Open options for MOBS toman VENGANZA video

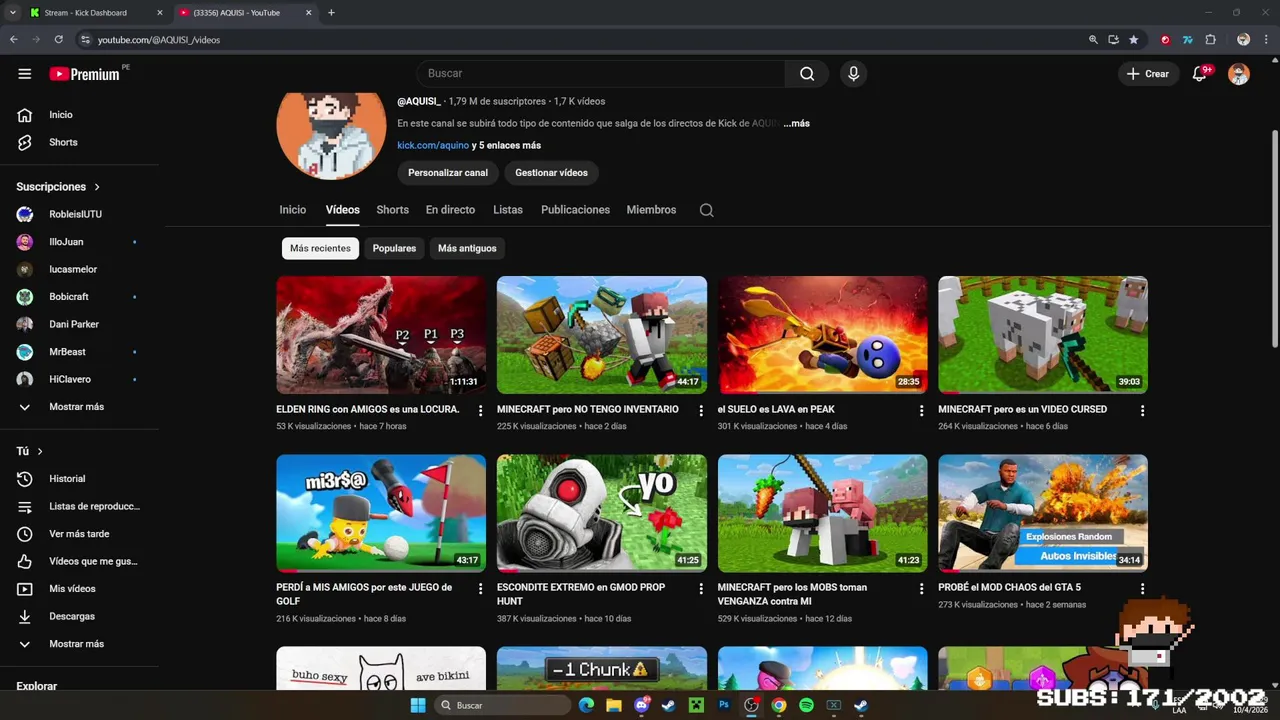[x=922, y=589]
